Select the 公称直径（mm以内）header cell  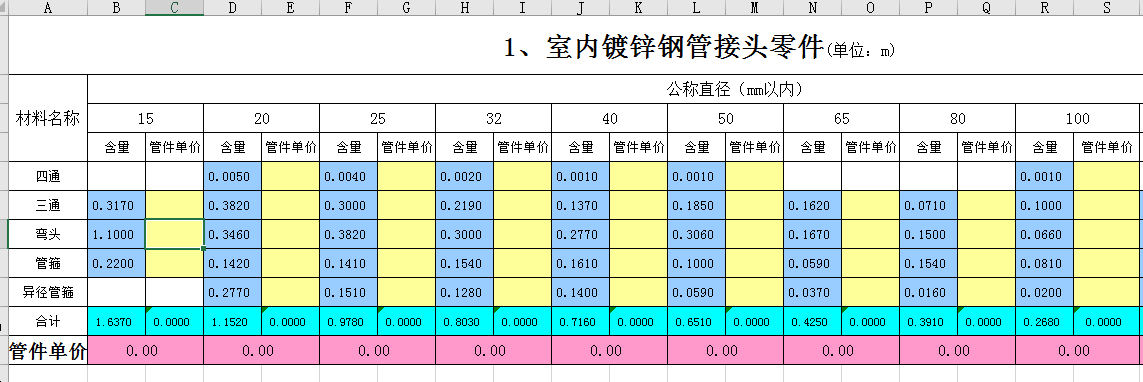click(x=734, y=89)
